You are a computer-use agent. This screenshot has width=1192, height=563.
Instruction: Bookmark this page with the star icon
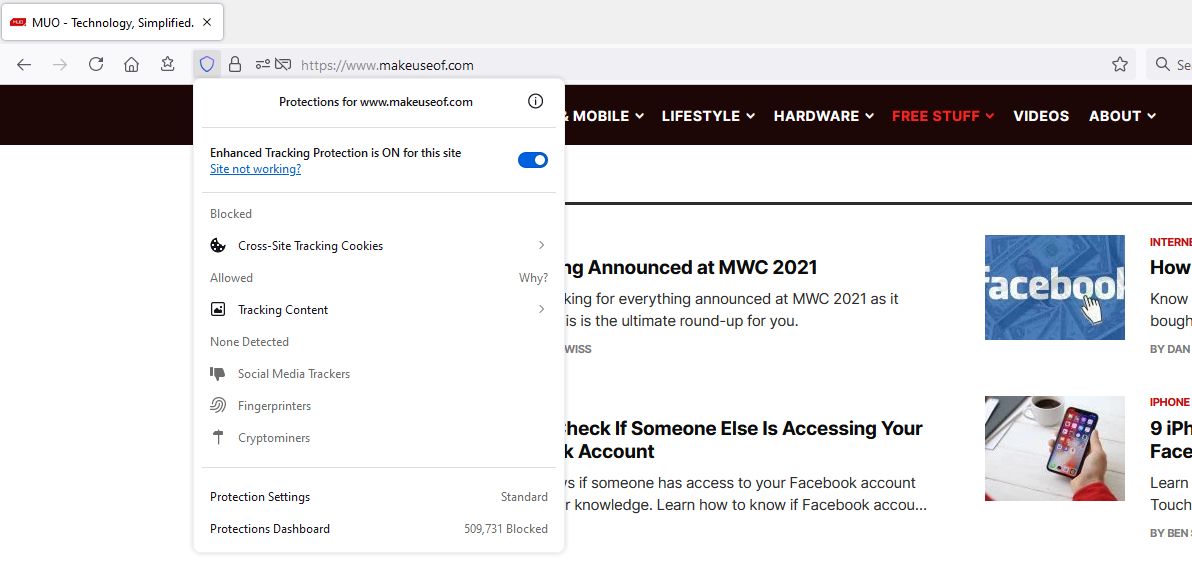1120,64
